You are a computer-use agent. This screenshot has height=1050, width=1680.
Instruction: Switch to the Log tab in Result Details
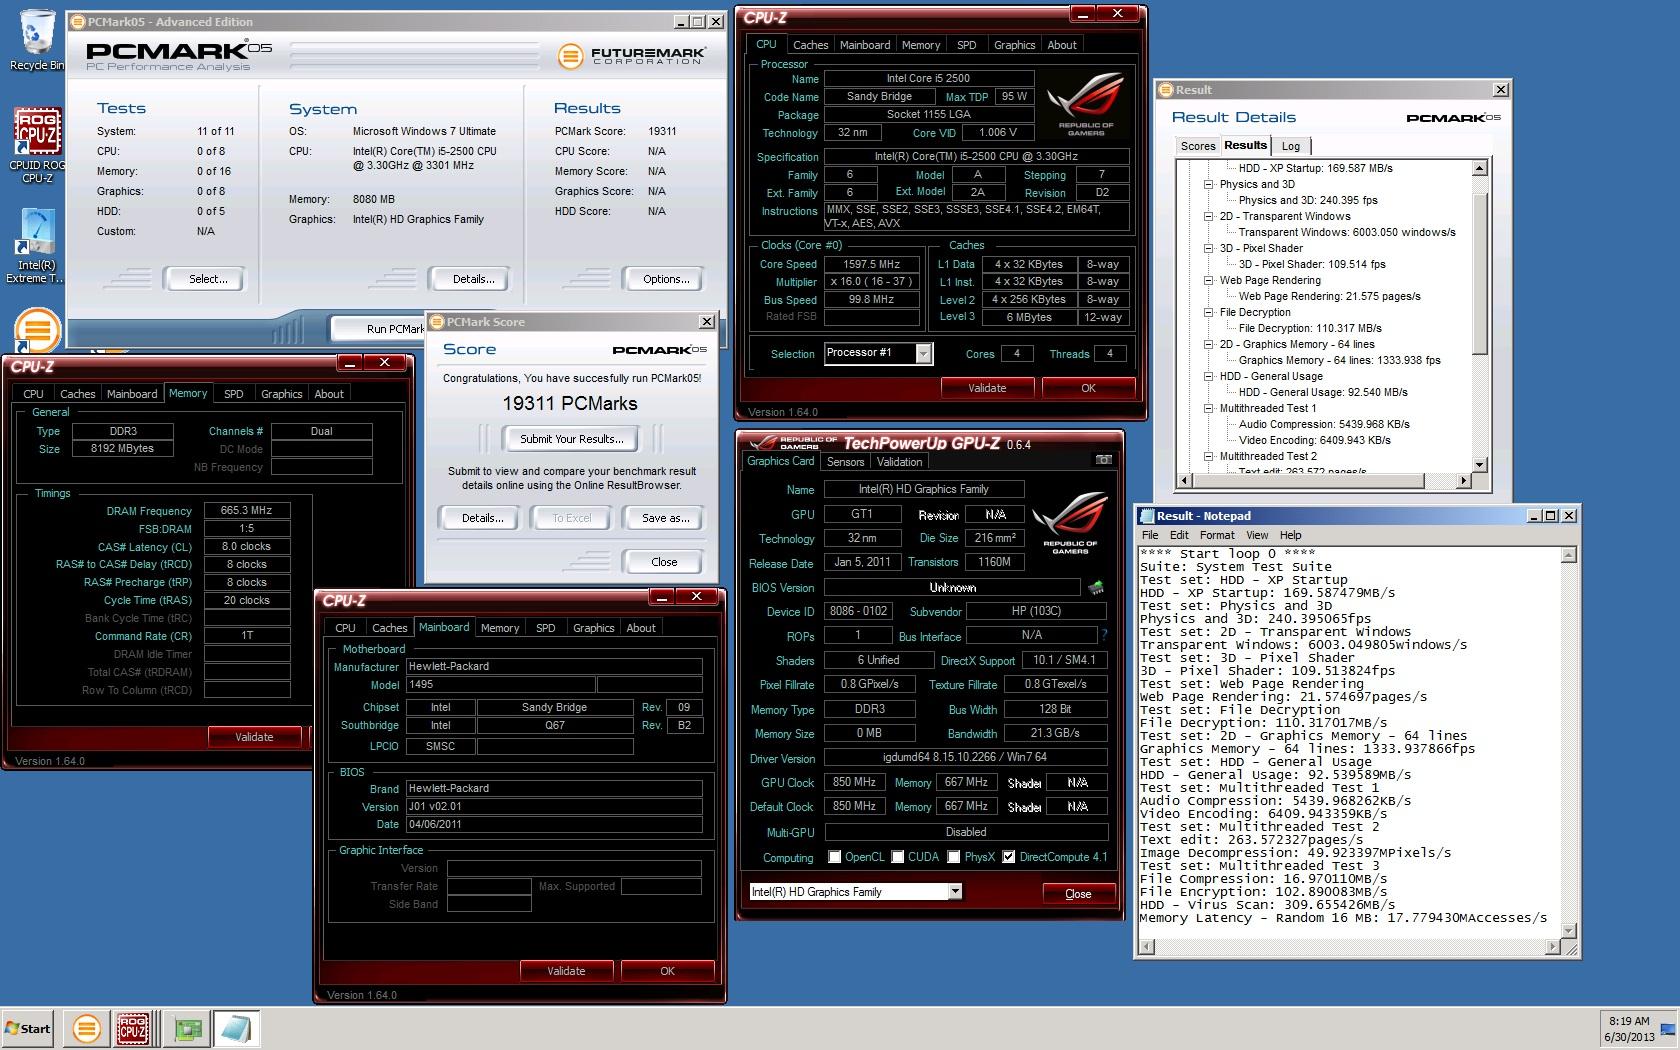(x=1291, y=146)
